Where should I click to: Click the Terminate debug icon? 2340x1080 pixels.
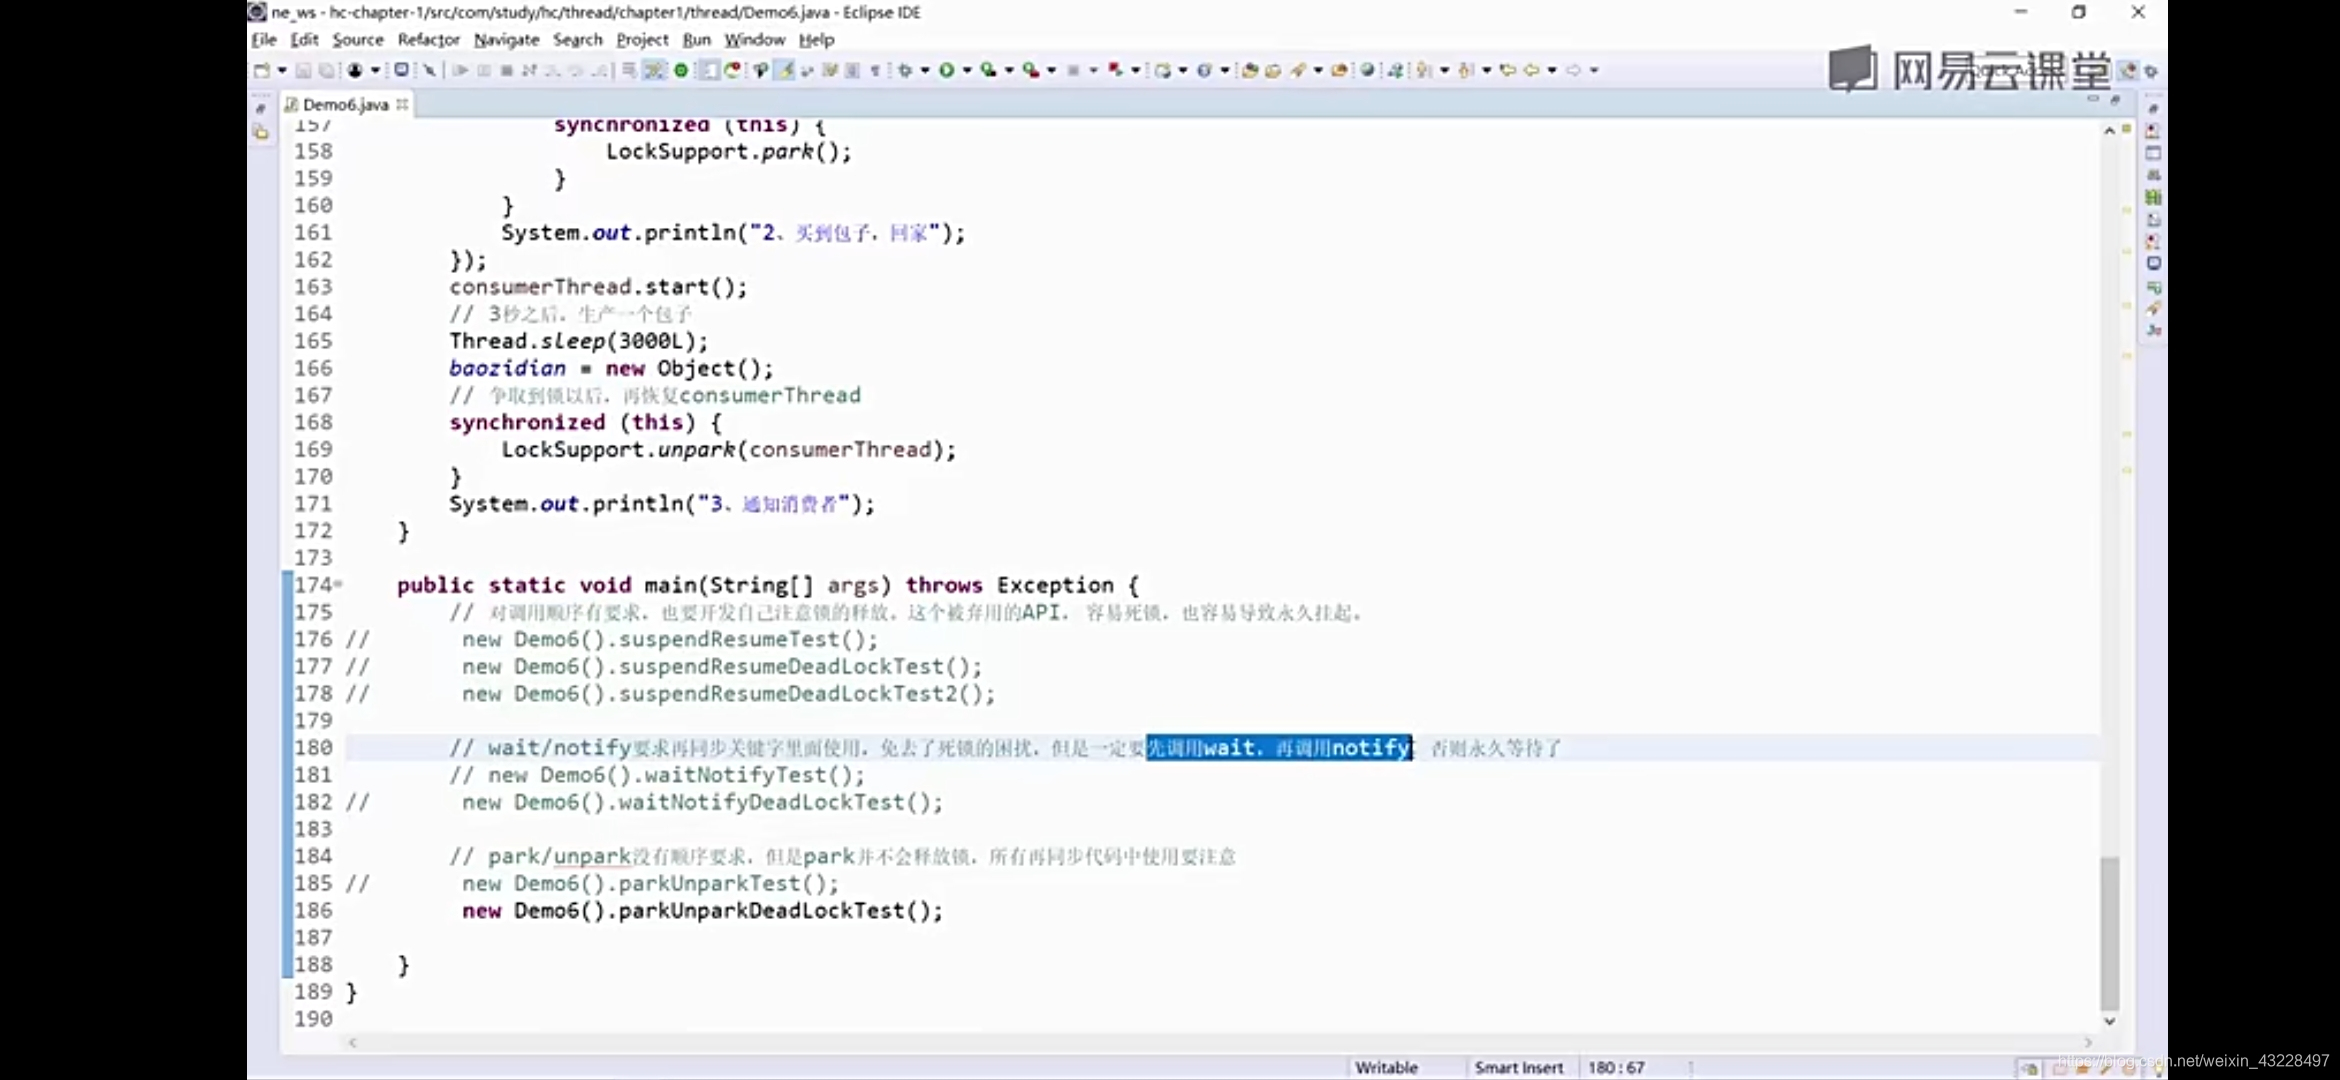(506, 70)
